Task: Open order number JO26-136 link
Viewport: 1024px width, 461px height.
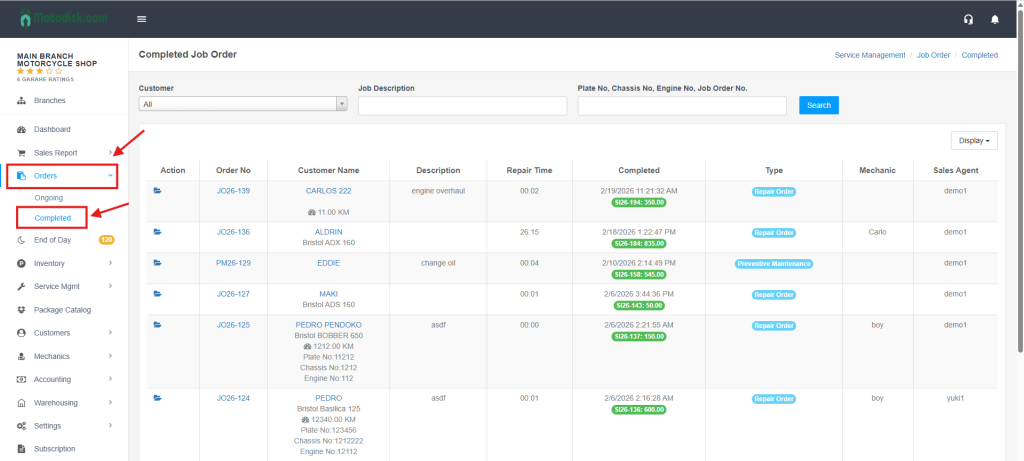Action: click(233, 232)
